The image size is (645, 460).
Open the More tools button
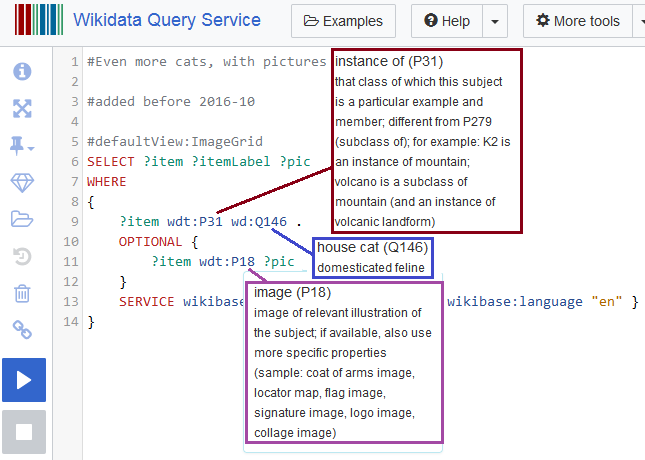pyautogui.click(x=578, y=21)
